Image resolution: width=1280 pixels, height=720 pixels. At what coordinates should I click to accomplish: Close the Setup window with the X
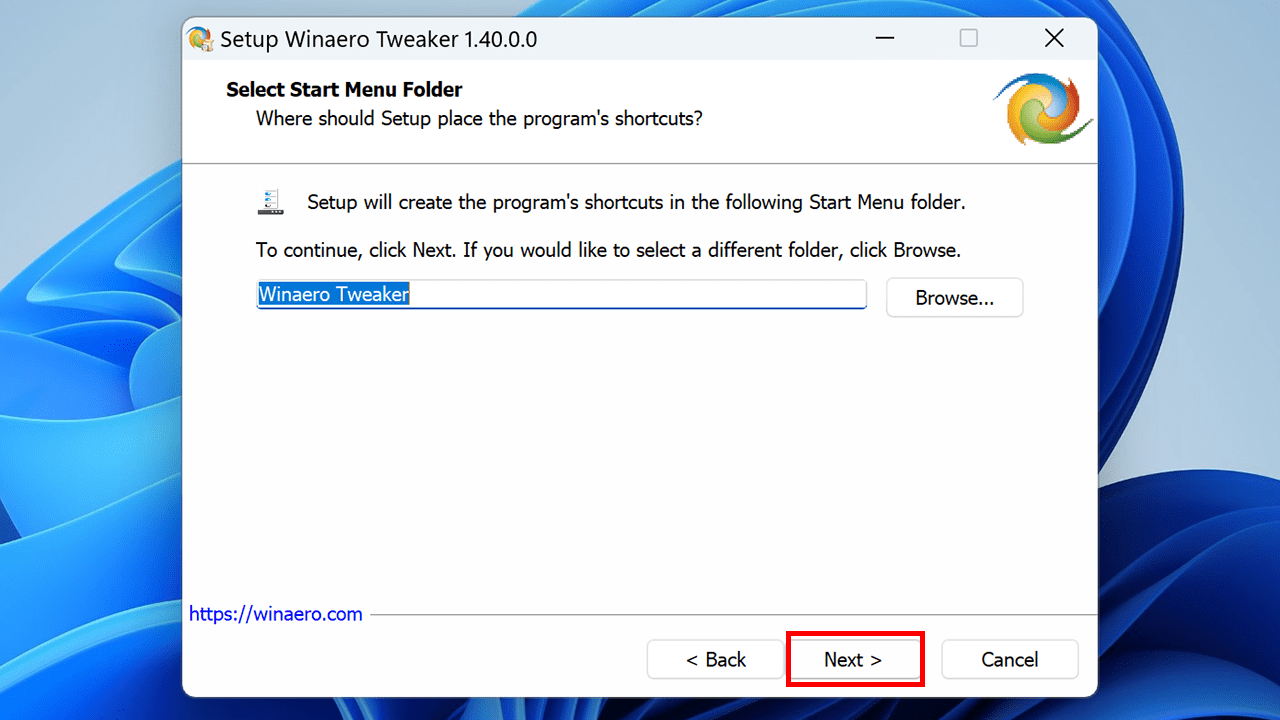click(1053, 39)
